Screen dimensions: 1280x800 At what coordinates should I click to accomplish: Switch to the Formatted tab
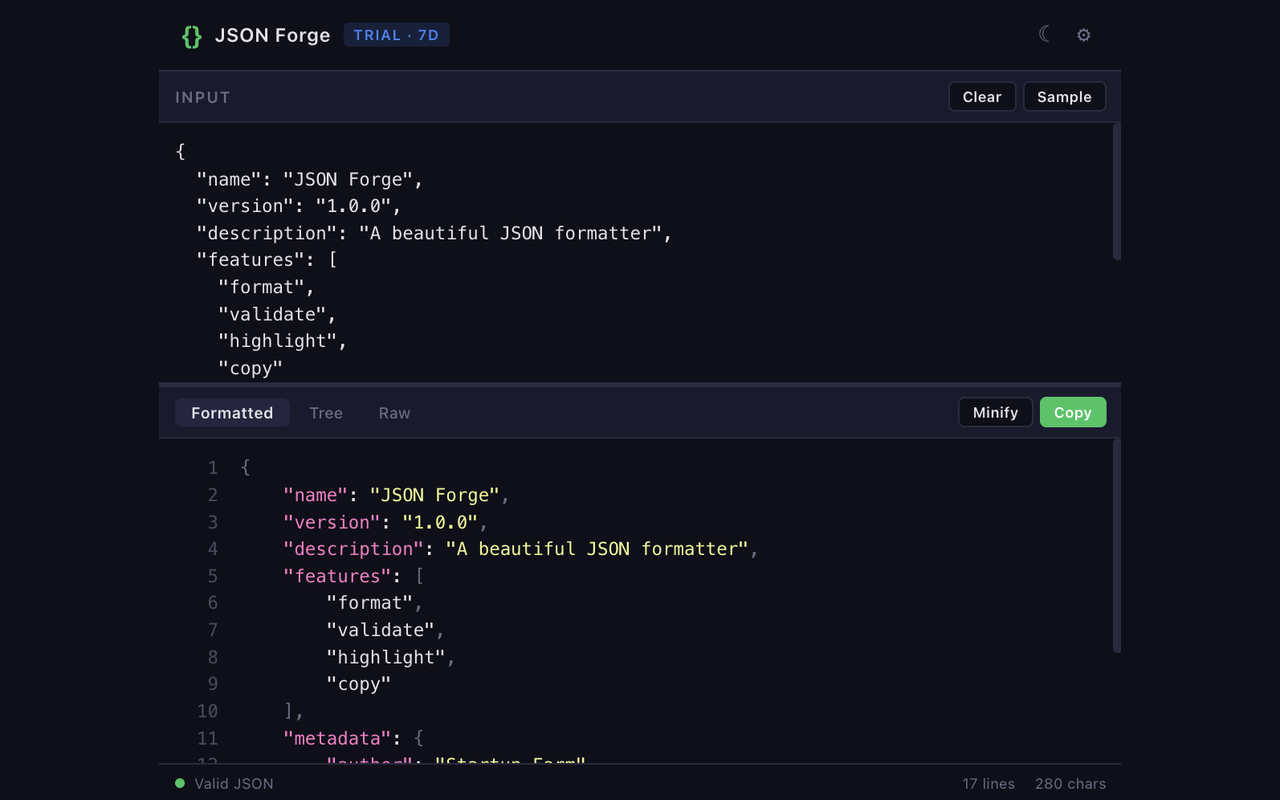click(x=232, y=413)
